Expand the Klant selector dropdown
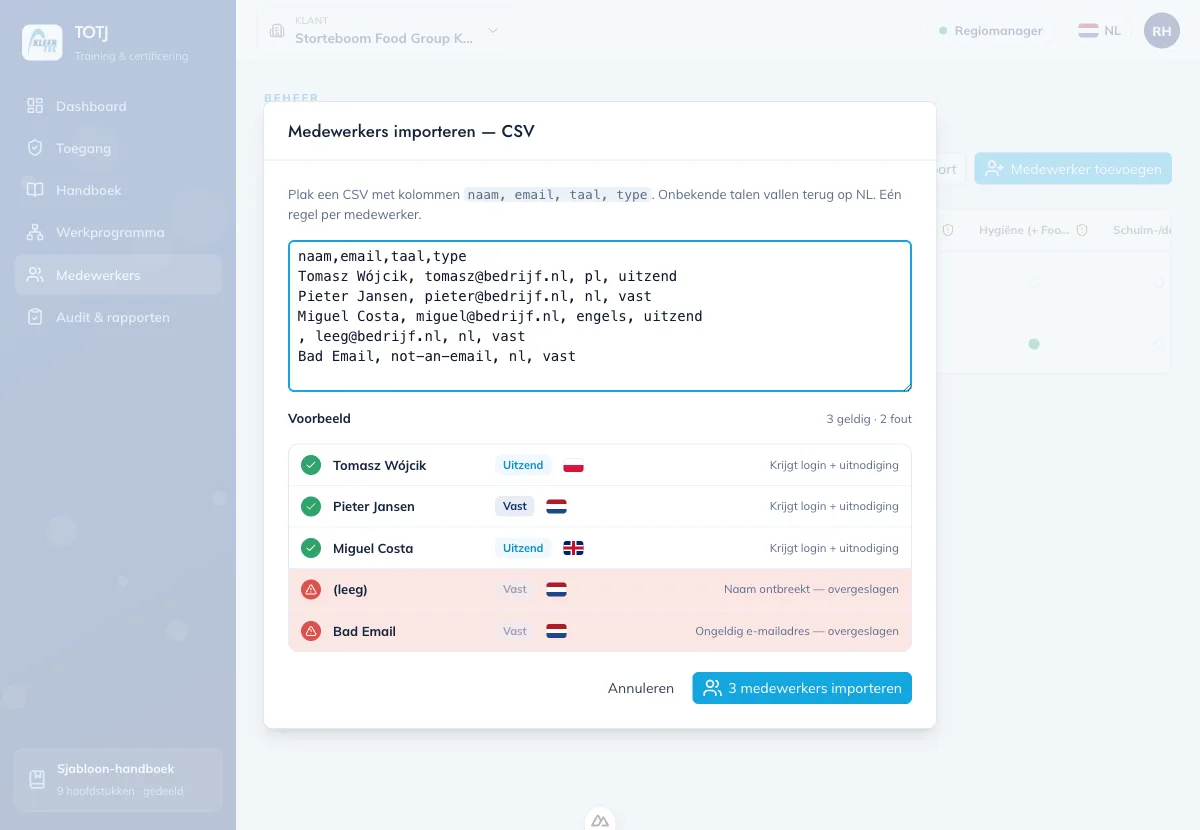The width and height of the screenshot is (1200, 830). point(385,31)
